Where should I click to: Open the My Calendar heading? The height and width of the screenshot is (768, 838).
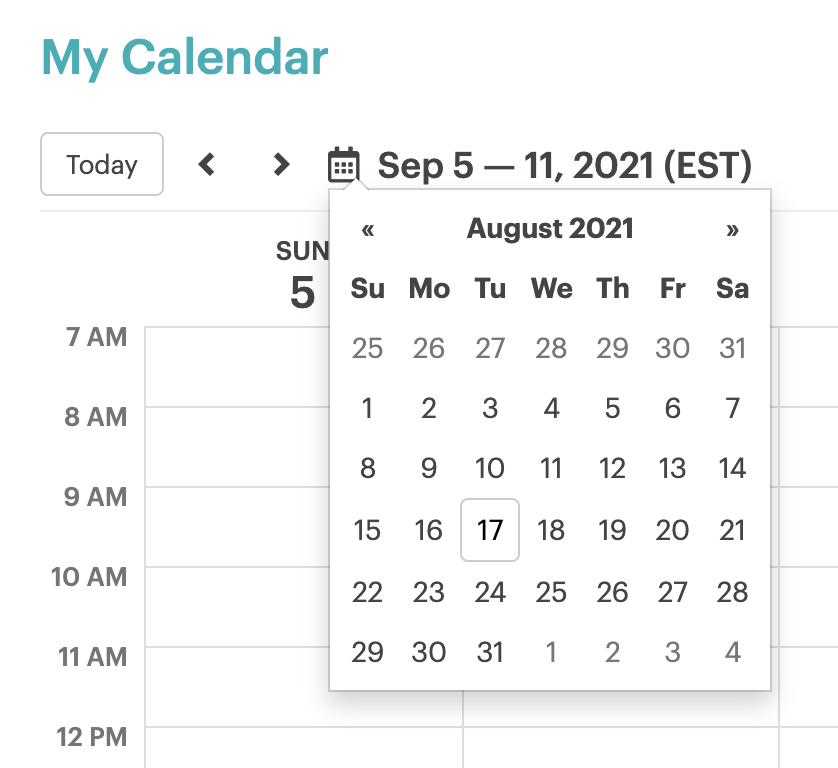(x=184, y=58)
